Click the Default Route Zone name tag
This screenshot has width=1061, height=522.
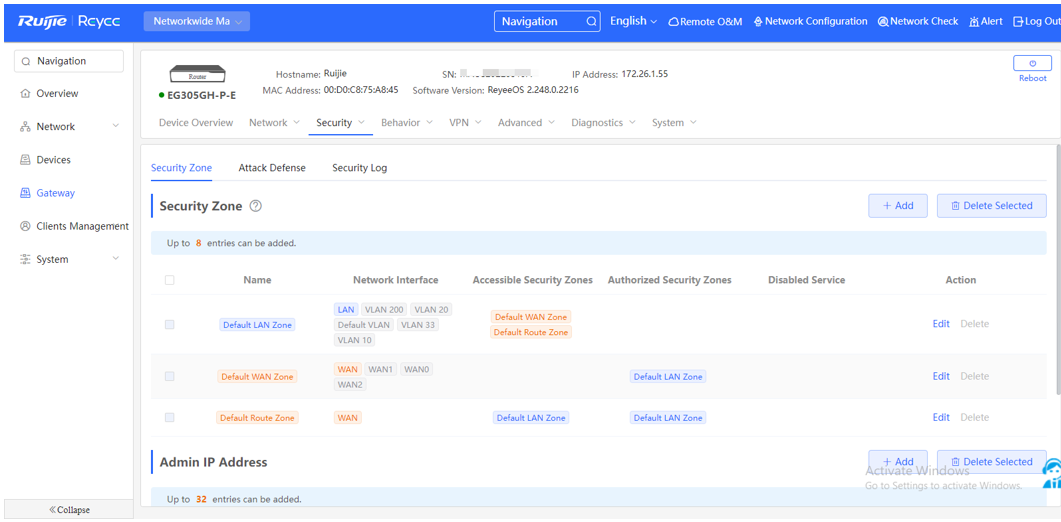(257, 418)
